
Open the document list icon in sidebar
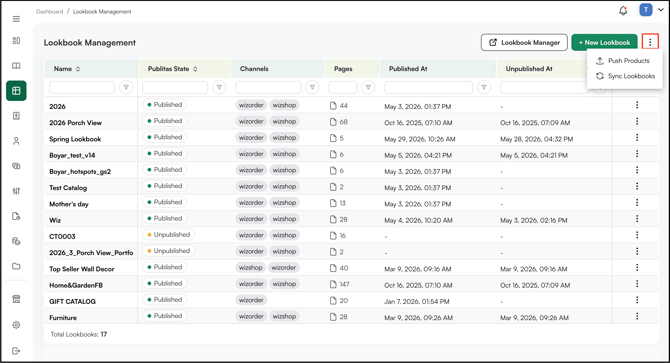coord(16,116)
